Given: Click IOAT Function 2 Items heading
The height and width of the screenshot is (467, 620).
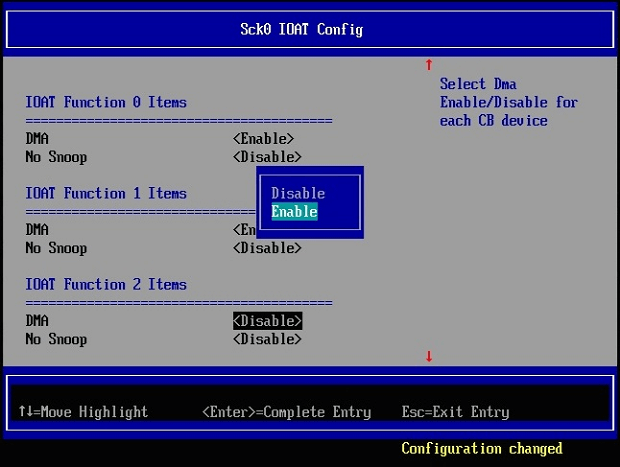Looking at the screenshot, I should click(106, 284).
